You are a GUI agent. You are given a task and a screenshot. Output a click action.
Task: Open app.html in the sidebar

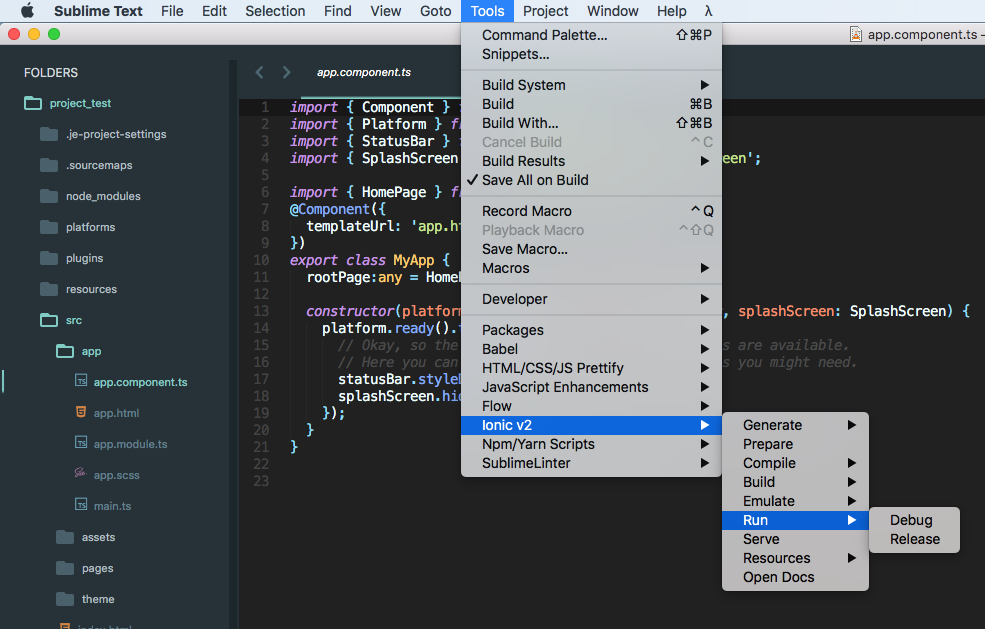point(116,413)
